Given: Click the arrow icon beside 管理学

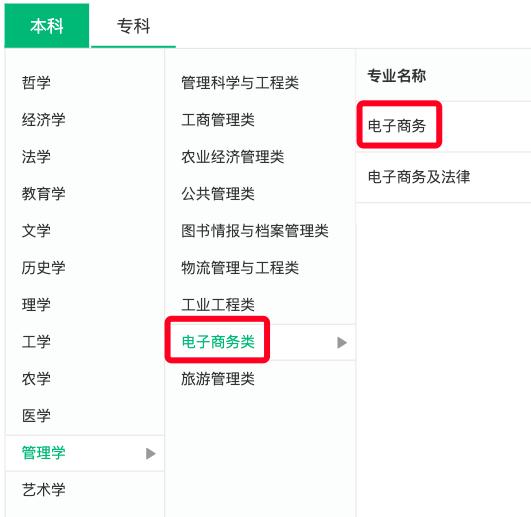Looking at the screenshot, I should [x=151, y=453].
